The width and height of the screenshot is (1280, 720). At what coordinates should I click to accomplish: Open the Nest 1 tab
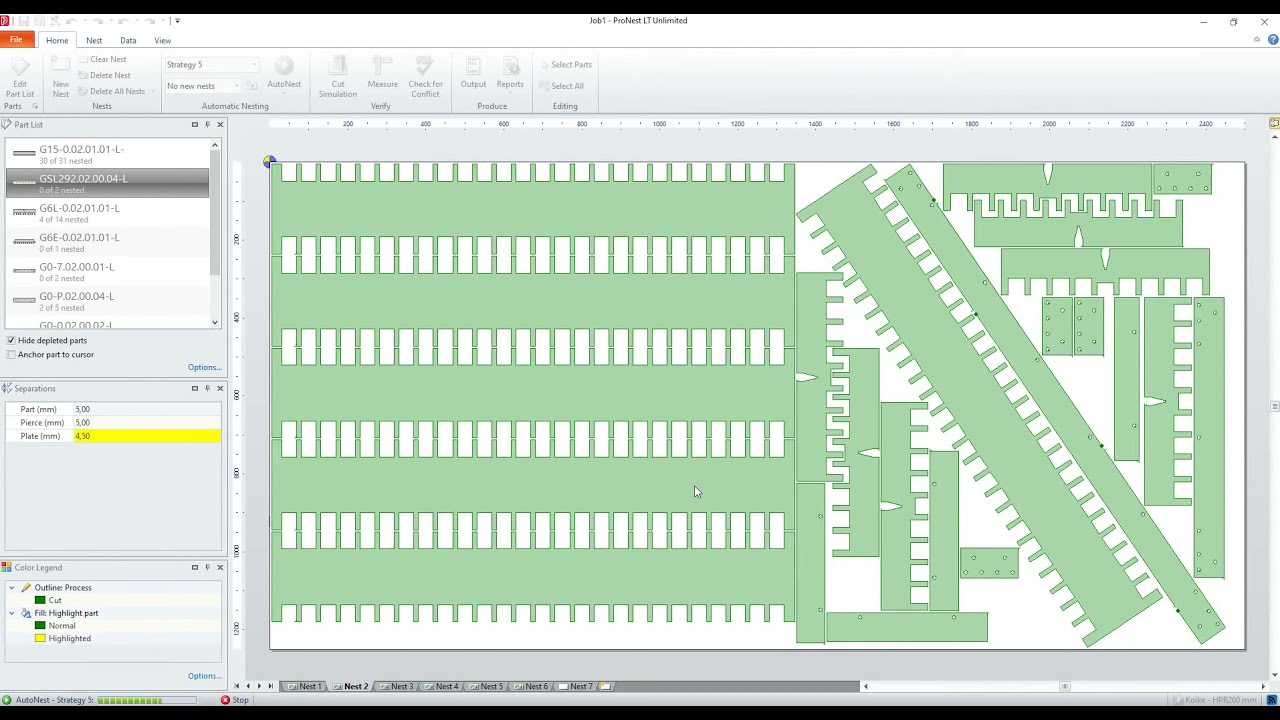coord(304,686)
